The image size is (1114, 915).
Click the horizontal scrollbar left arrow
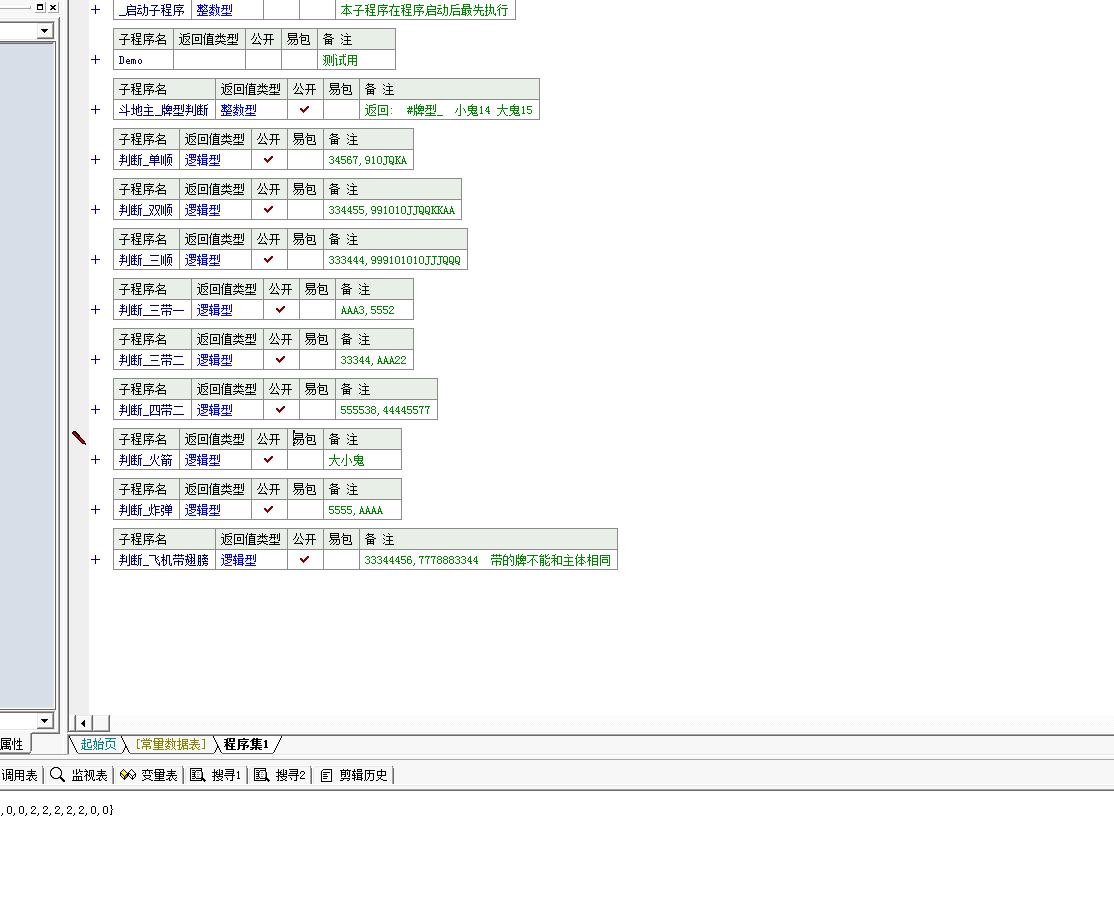coord(84,723)
